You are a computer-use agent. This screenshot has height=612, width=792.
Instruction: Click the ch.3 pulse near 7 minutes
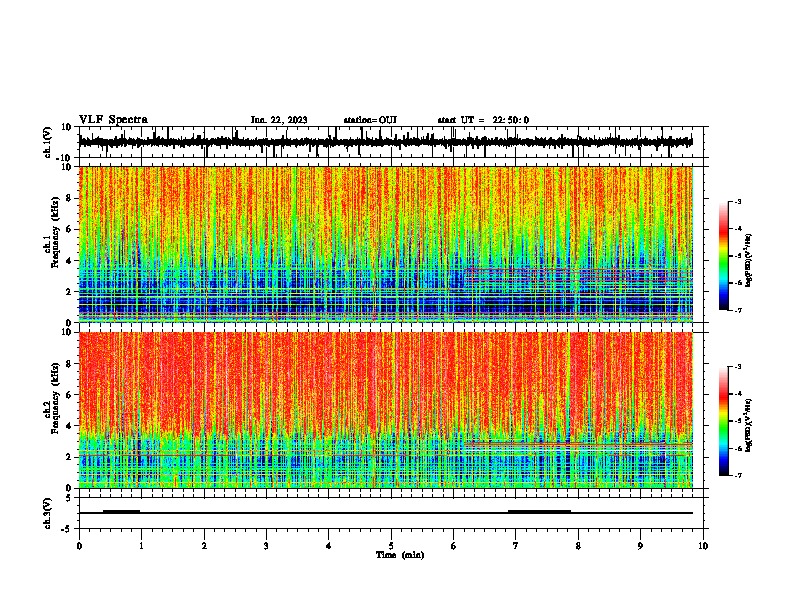coord(539,512)
